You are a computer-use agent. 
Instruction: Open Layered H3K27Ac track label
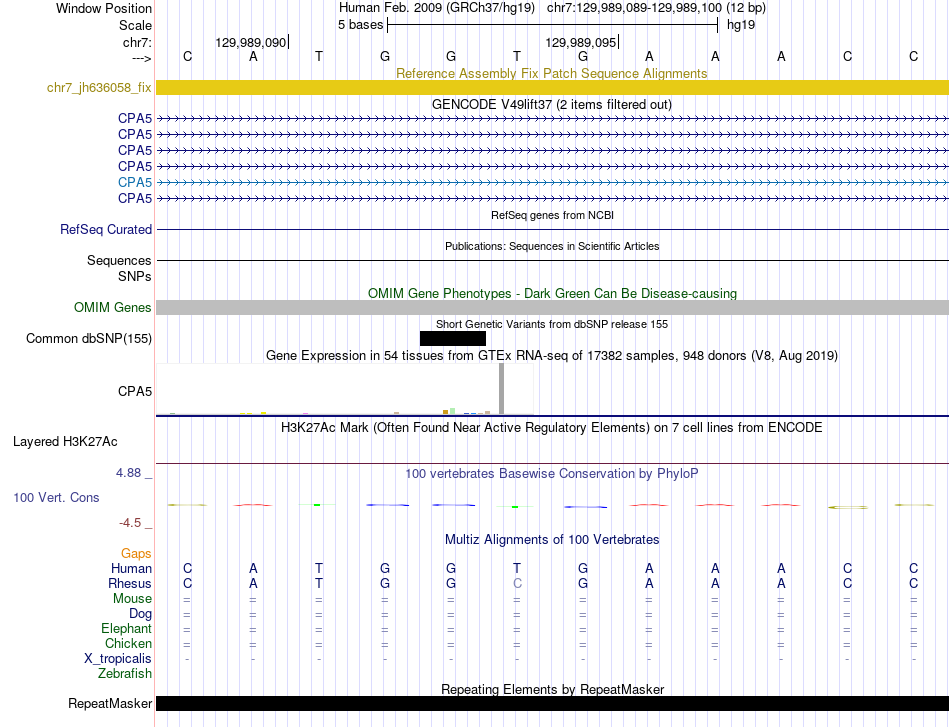pos(65,442)
